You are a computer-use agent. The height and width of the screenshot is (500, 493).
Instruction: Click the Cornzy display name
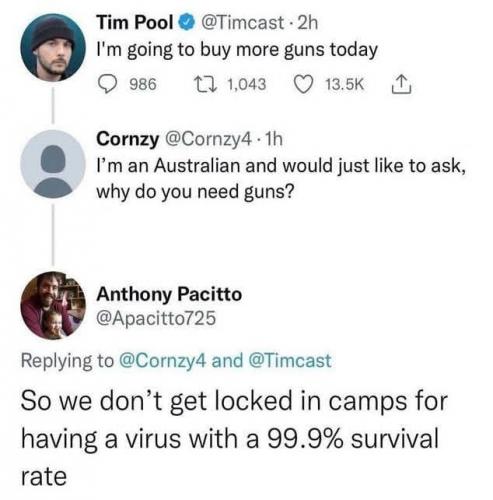[128, 139]
